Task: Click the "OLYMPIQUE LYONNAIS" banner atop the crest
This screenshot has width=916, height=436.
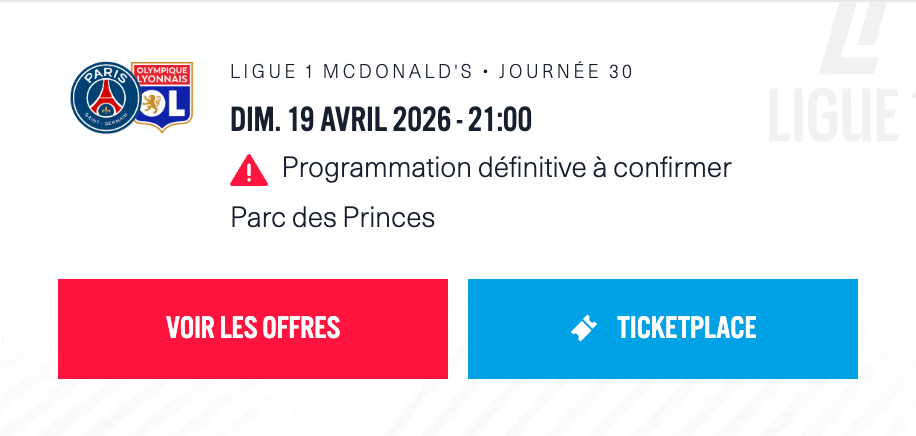Action: click(163, 74)
